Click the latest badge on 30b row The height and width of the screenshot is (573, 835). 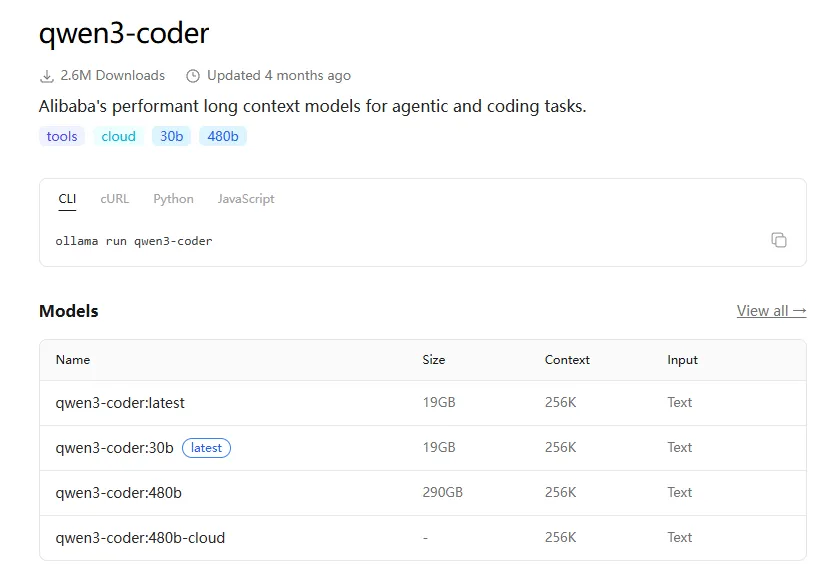(206, 448)
